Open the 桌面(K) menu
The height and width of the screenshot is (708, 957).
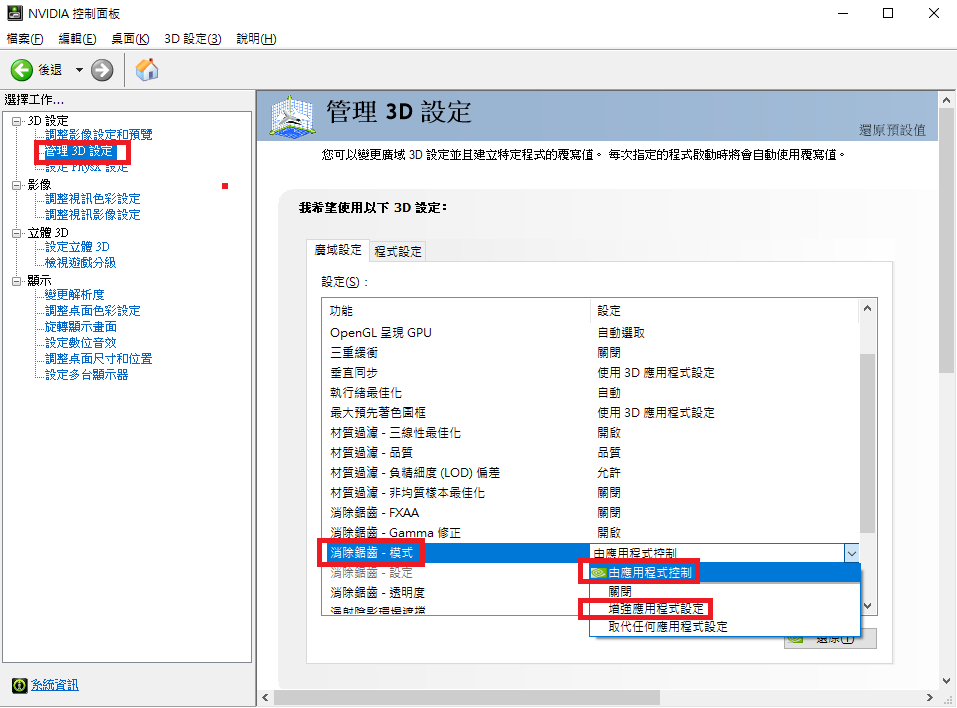tap(130, 39)
